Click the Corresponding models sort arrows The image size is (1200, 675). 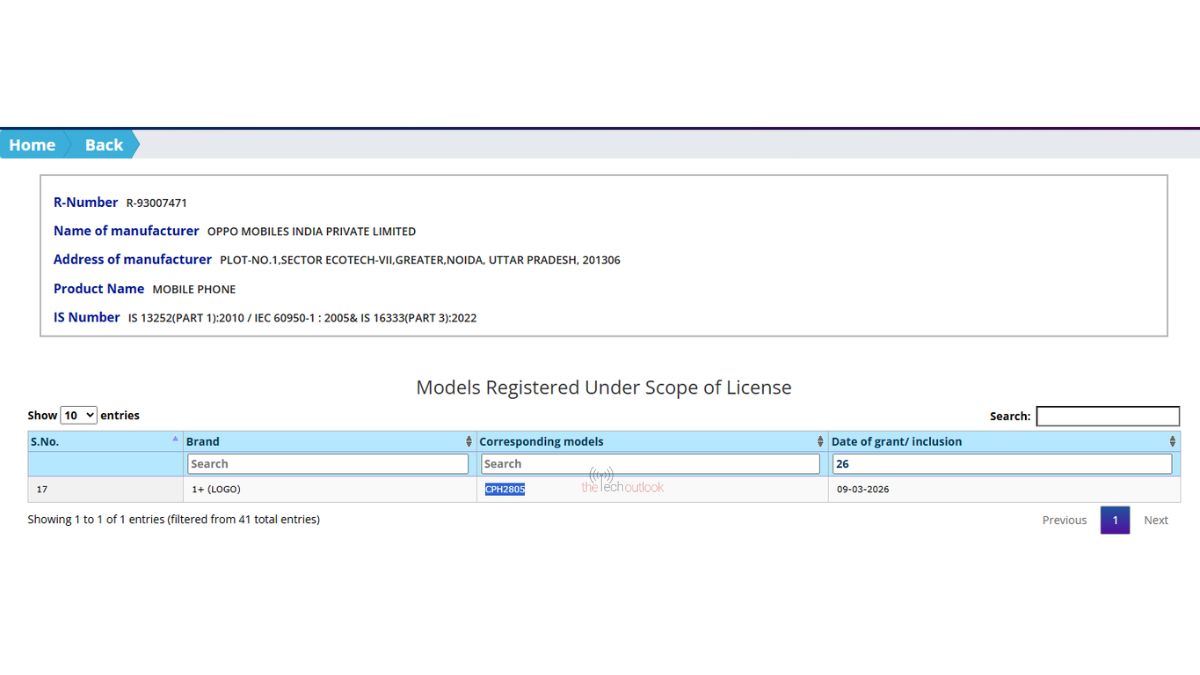(821, 441)
